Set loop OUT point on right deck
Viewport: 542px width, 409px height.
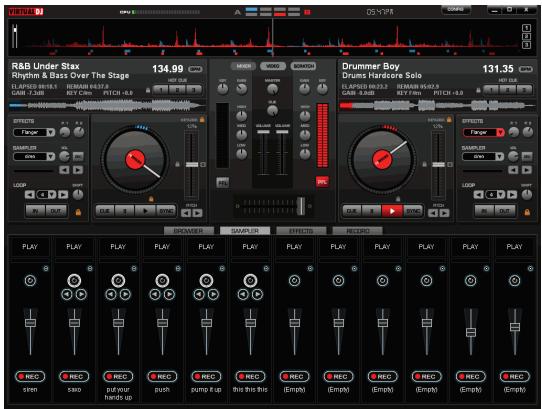point(504,211)
